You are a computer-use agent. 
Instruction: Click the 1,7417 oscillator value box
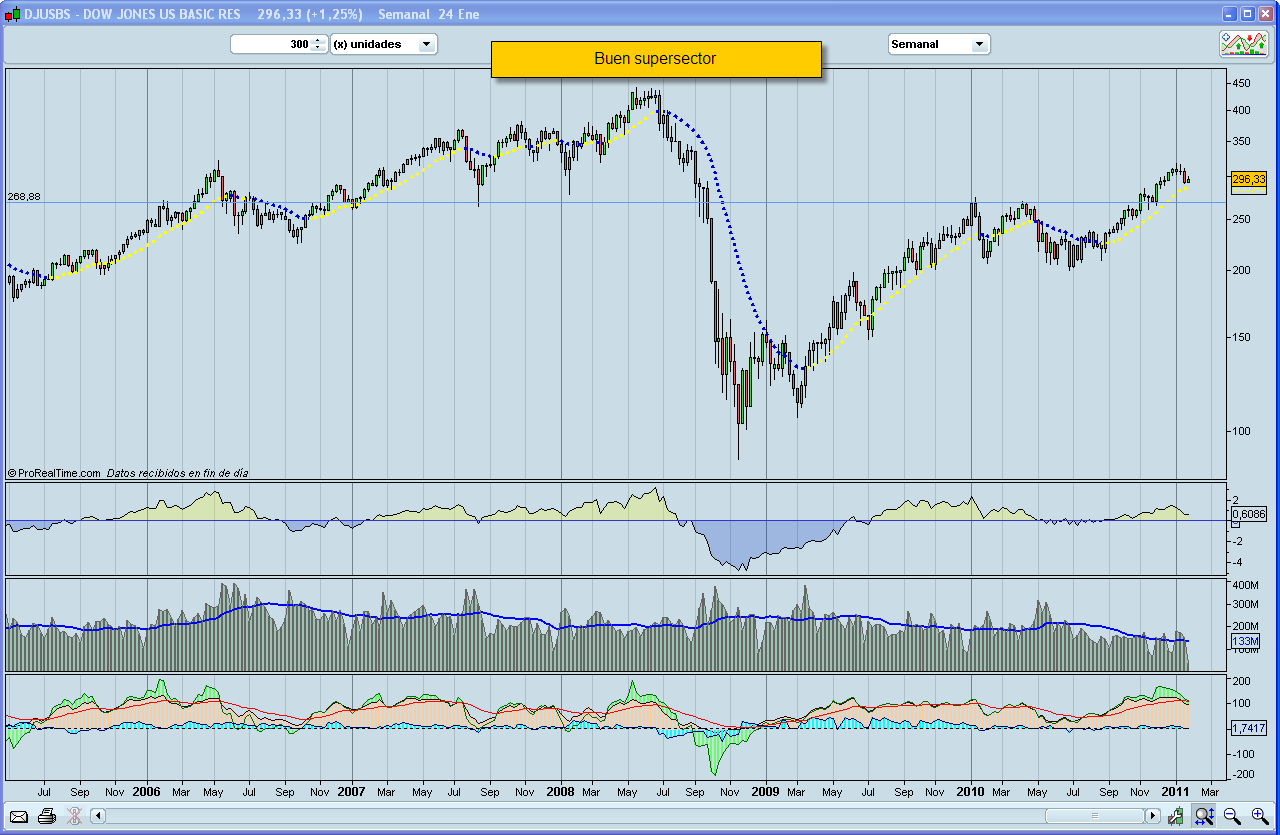click(1250, 729)
